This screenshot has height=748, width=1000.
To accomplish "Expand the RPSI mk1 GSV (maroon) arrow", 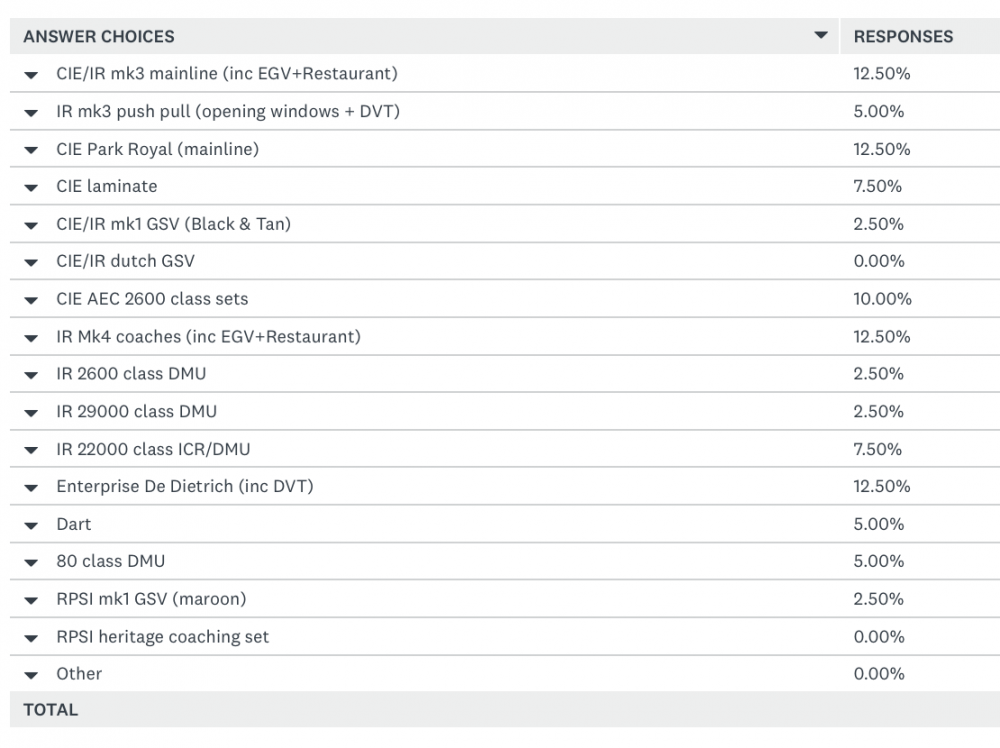I will coord(32,600).
